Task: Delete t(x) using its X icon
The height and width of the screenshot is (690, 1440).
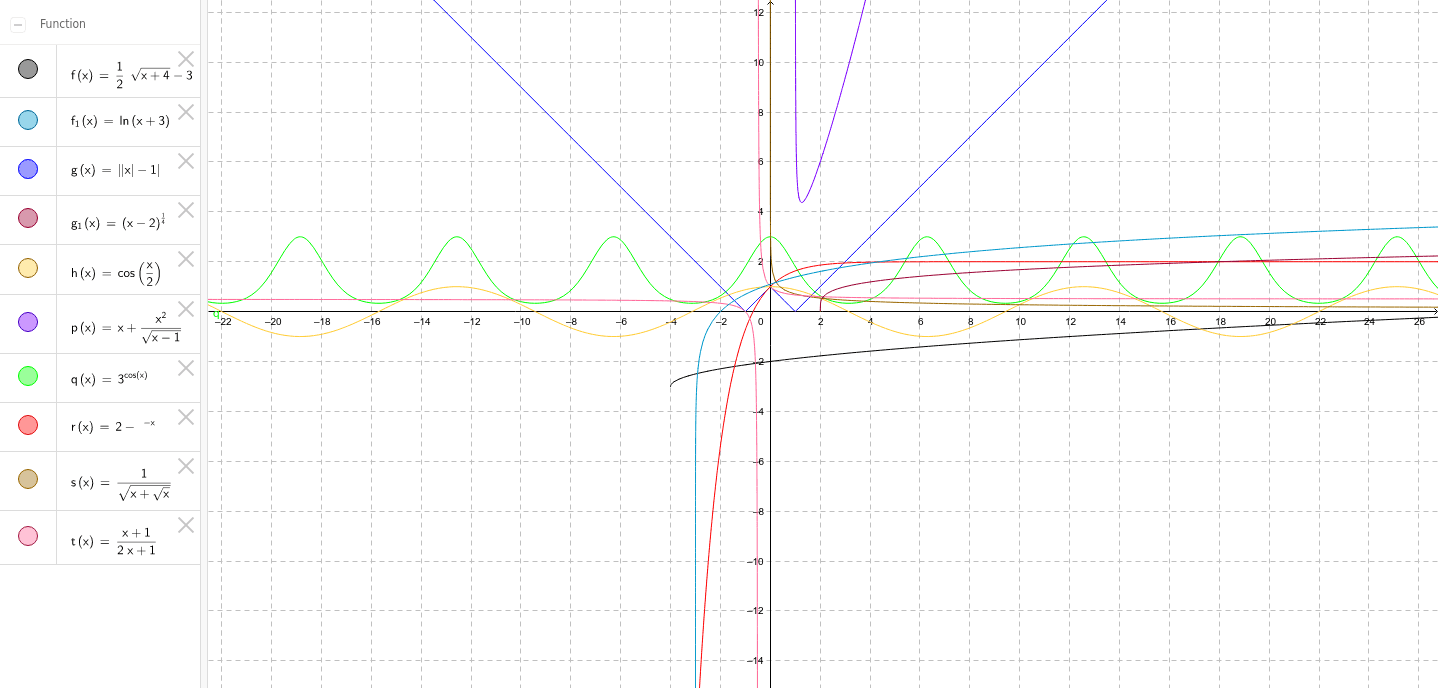Action: pyautogui.click(x=186, y=525)
